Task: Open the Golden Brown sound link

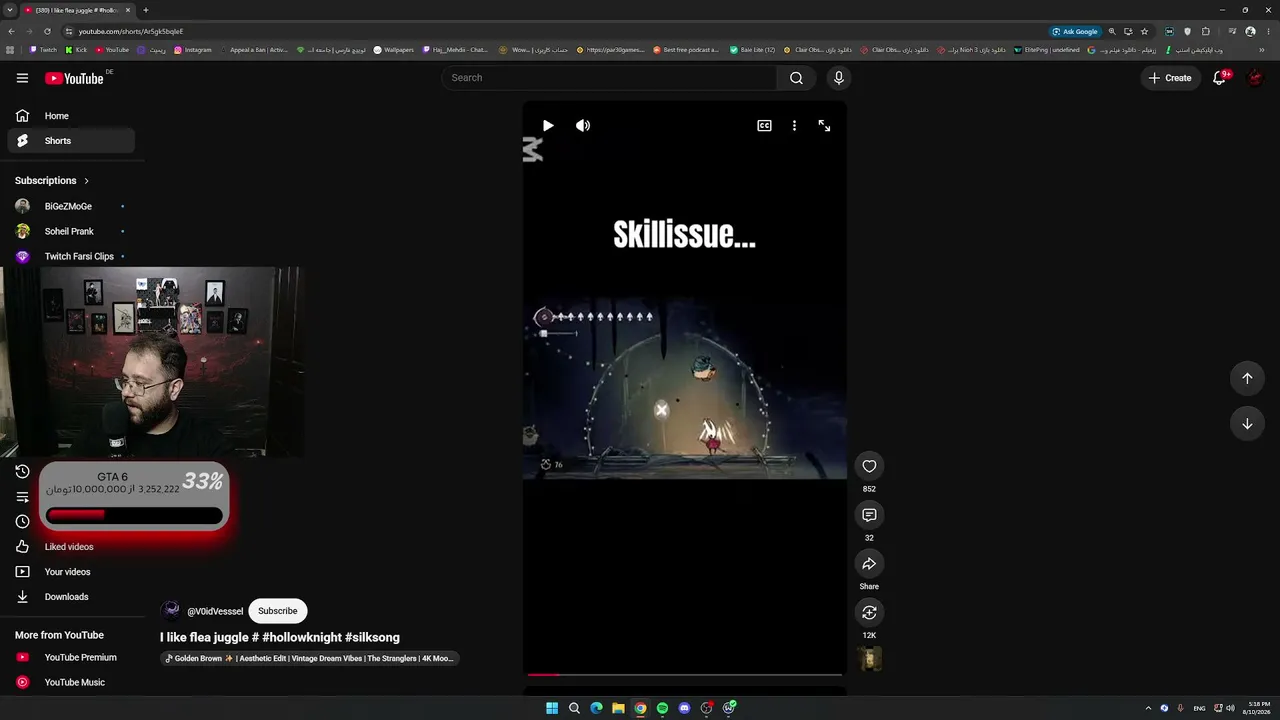Action: pyautogui.click(x=309, y=659)
